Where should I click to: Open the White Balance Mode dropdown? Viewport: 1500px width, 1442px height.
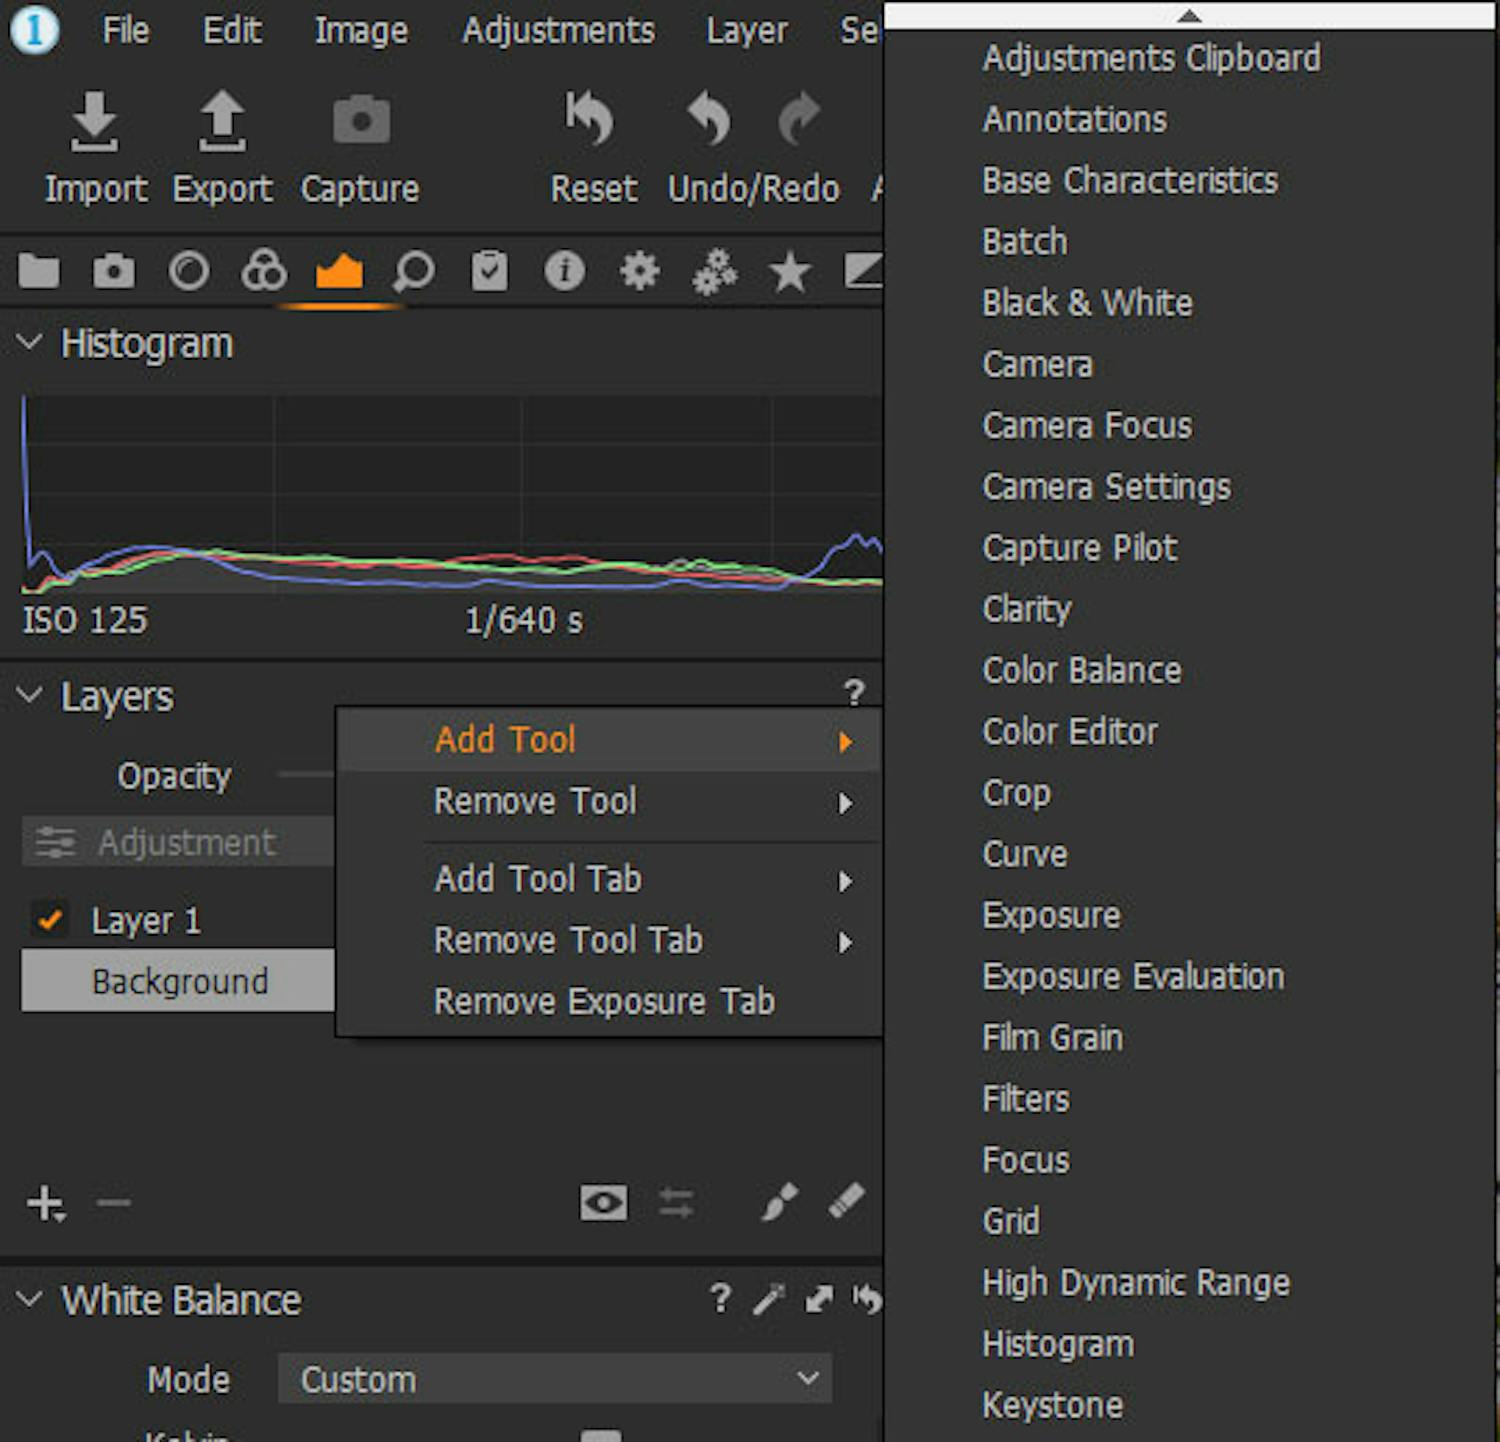pyautogui.click(x=554, y=1379)
